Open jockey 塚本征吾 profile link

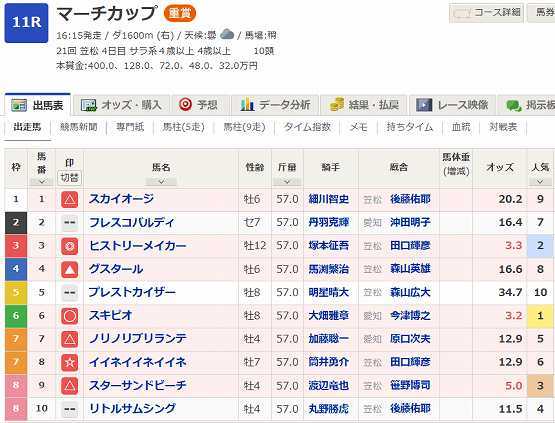pyautogui.click(x=329, y=246)
